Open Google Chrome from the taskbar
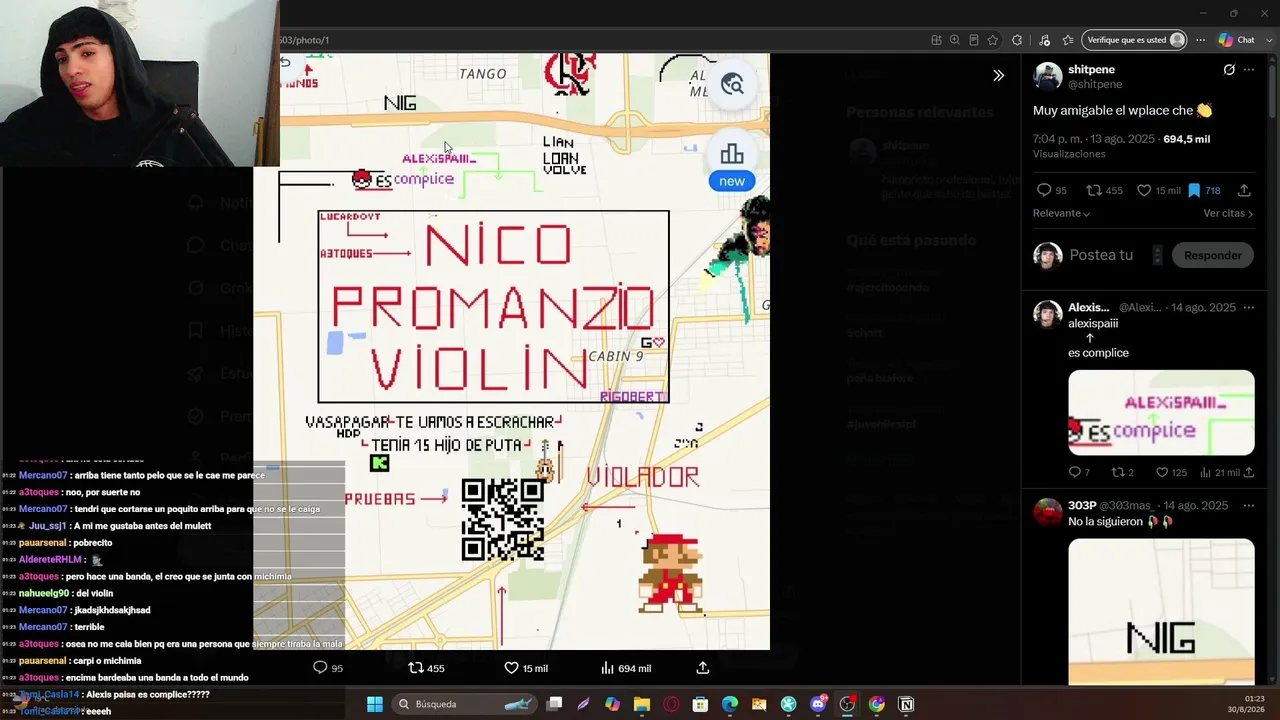The height and width of the screenshot is (720, 1280). (877, 704)
